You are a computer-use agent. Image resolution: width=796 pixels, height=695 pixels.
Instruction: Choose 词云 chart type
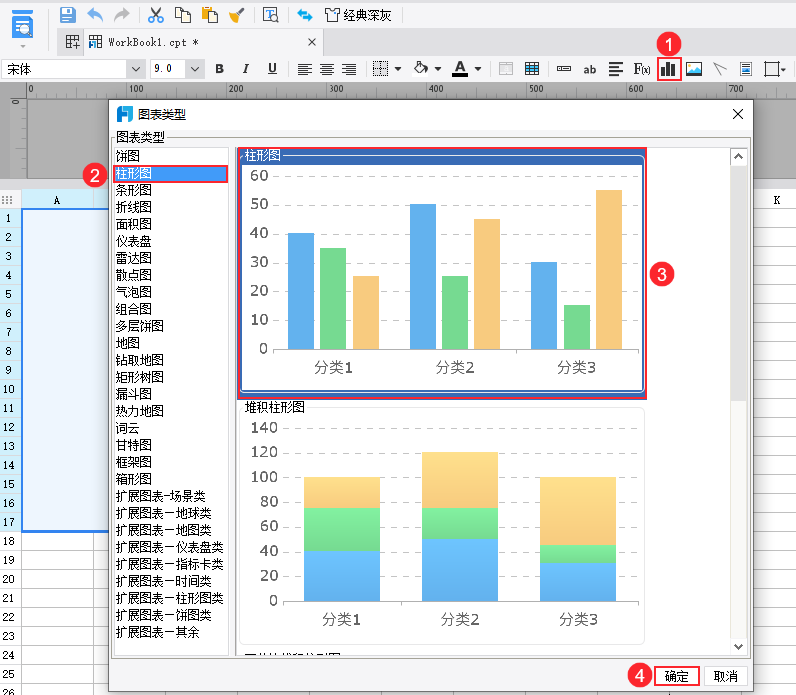pos(171,428)
